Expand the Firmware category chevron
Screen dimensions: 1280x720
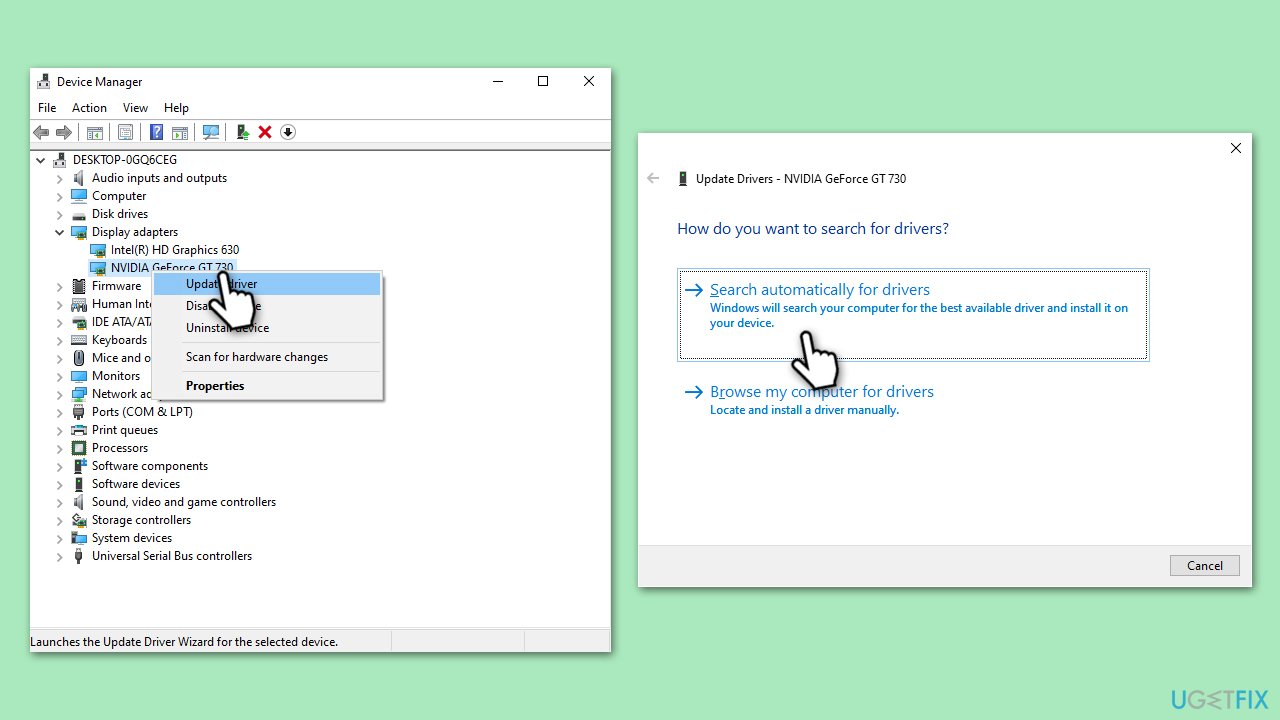pos(60,286)
